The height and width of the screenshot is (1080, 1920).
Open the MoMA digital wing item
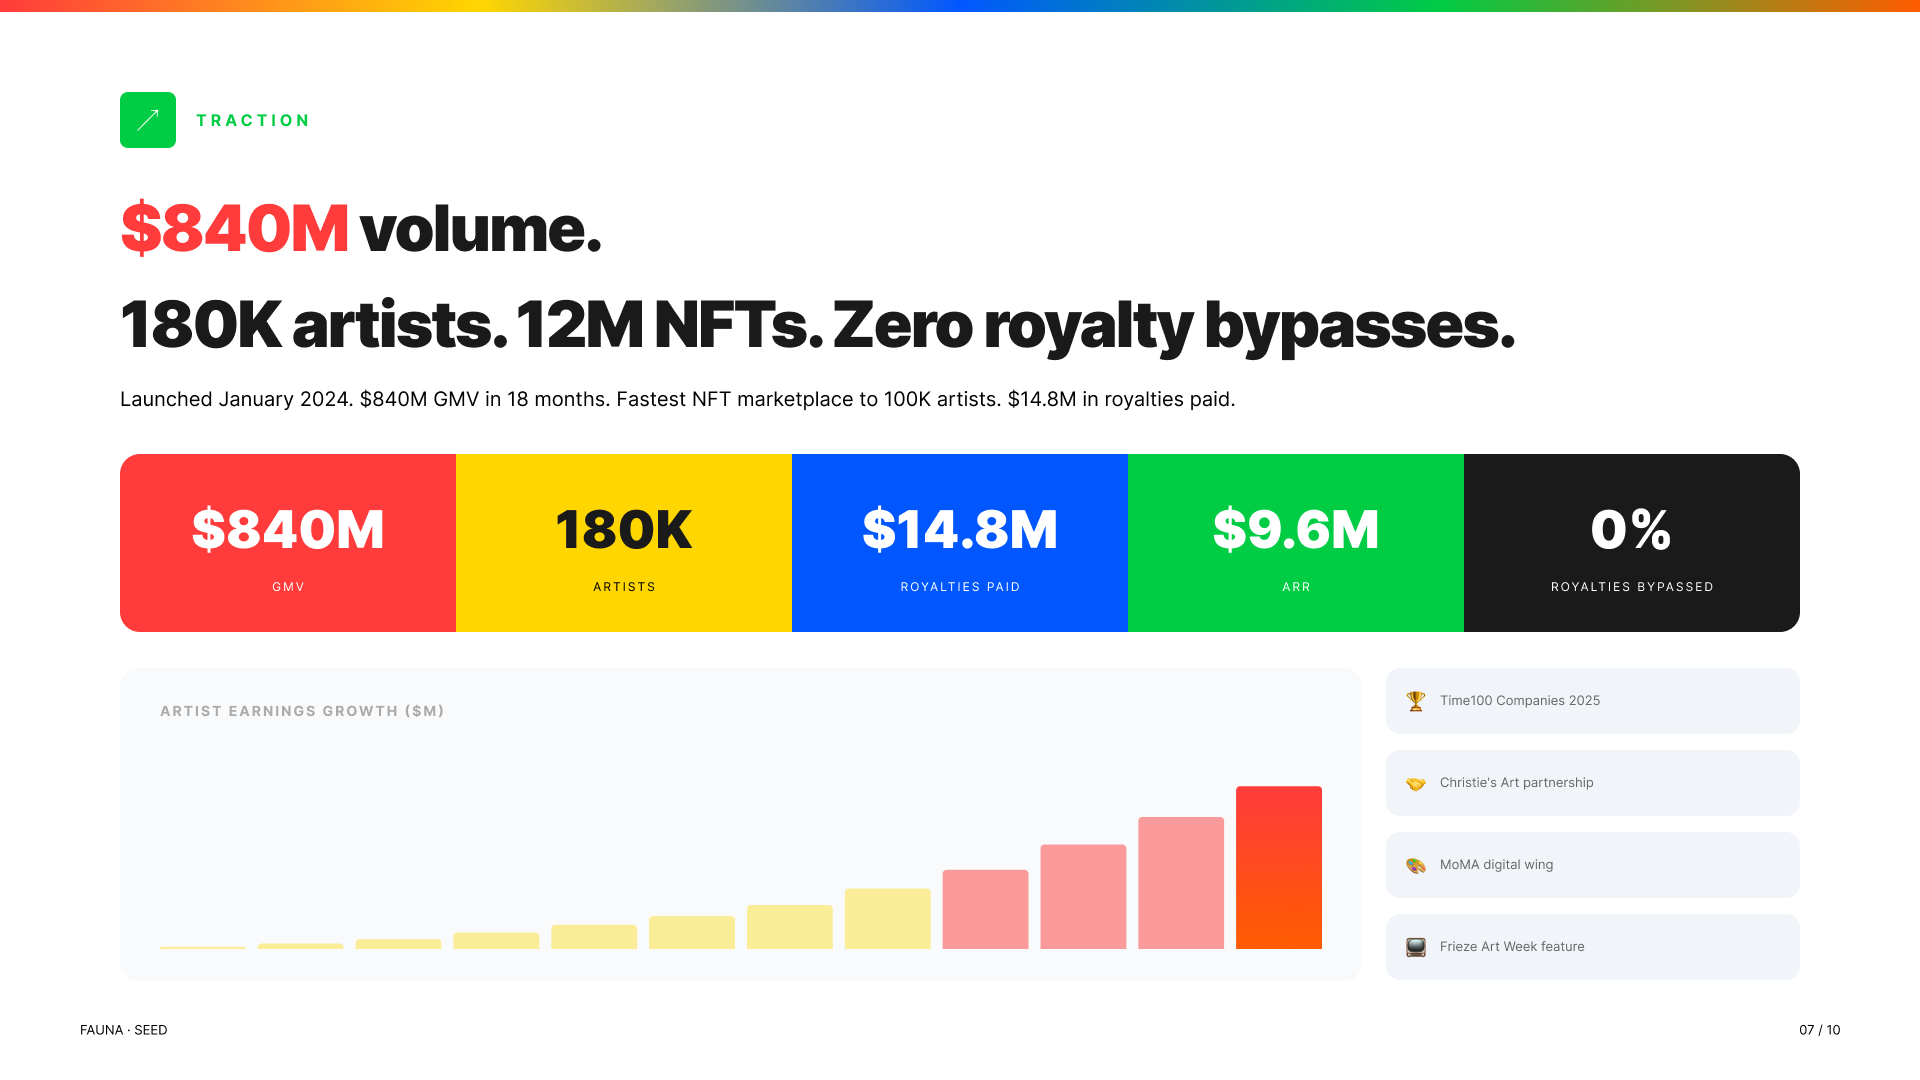(1592, 865)
